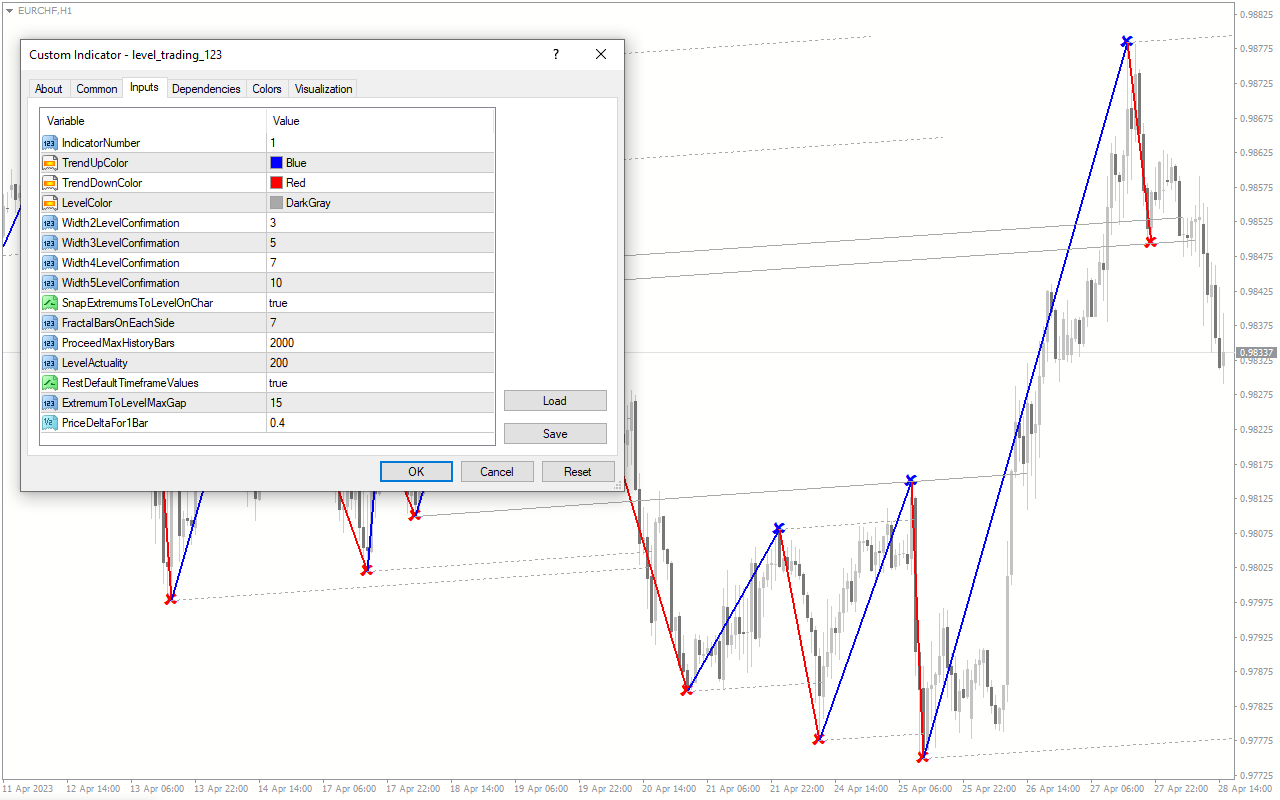1280x800 pixels.
Task: Click the blue X peak marker near 0.98775
Action: 1127,42
